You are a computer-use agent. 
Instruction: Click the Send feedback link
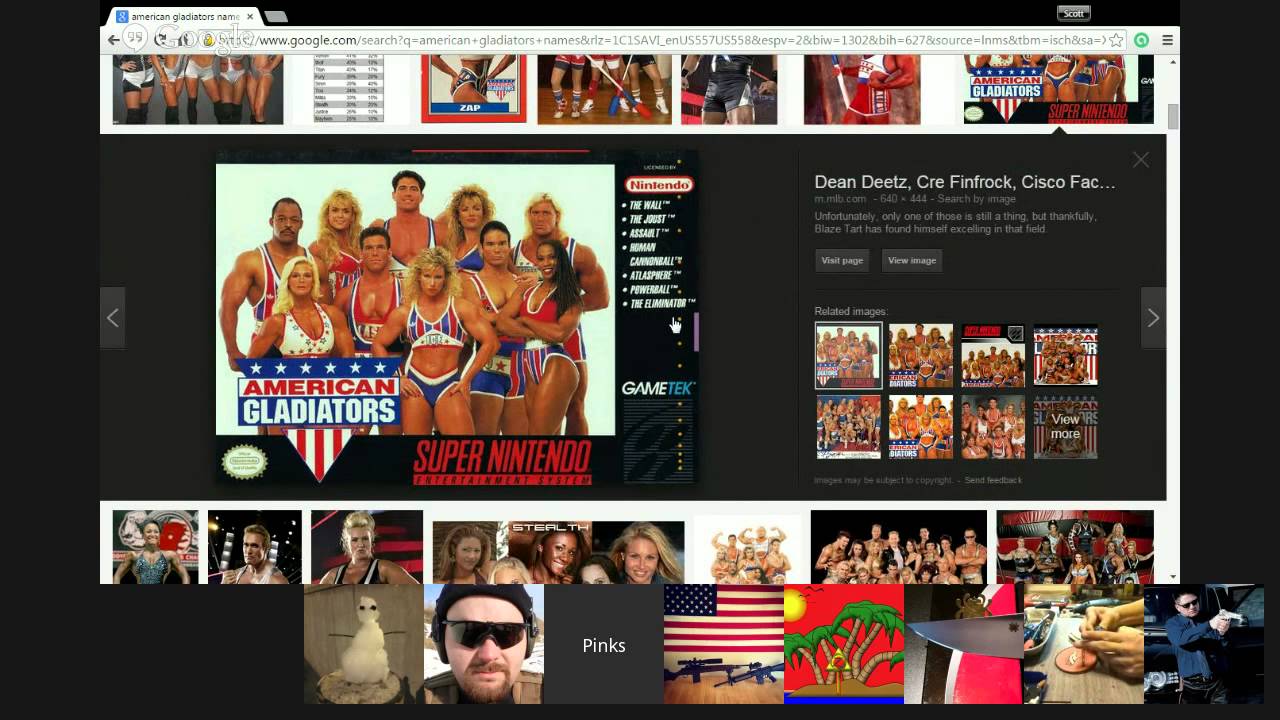pos(993,480)
